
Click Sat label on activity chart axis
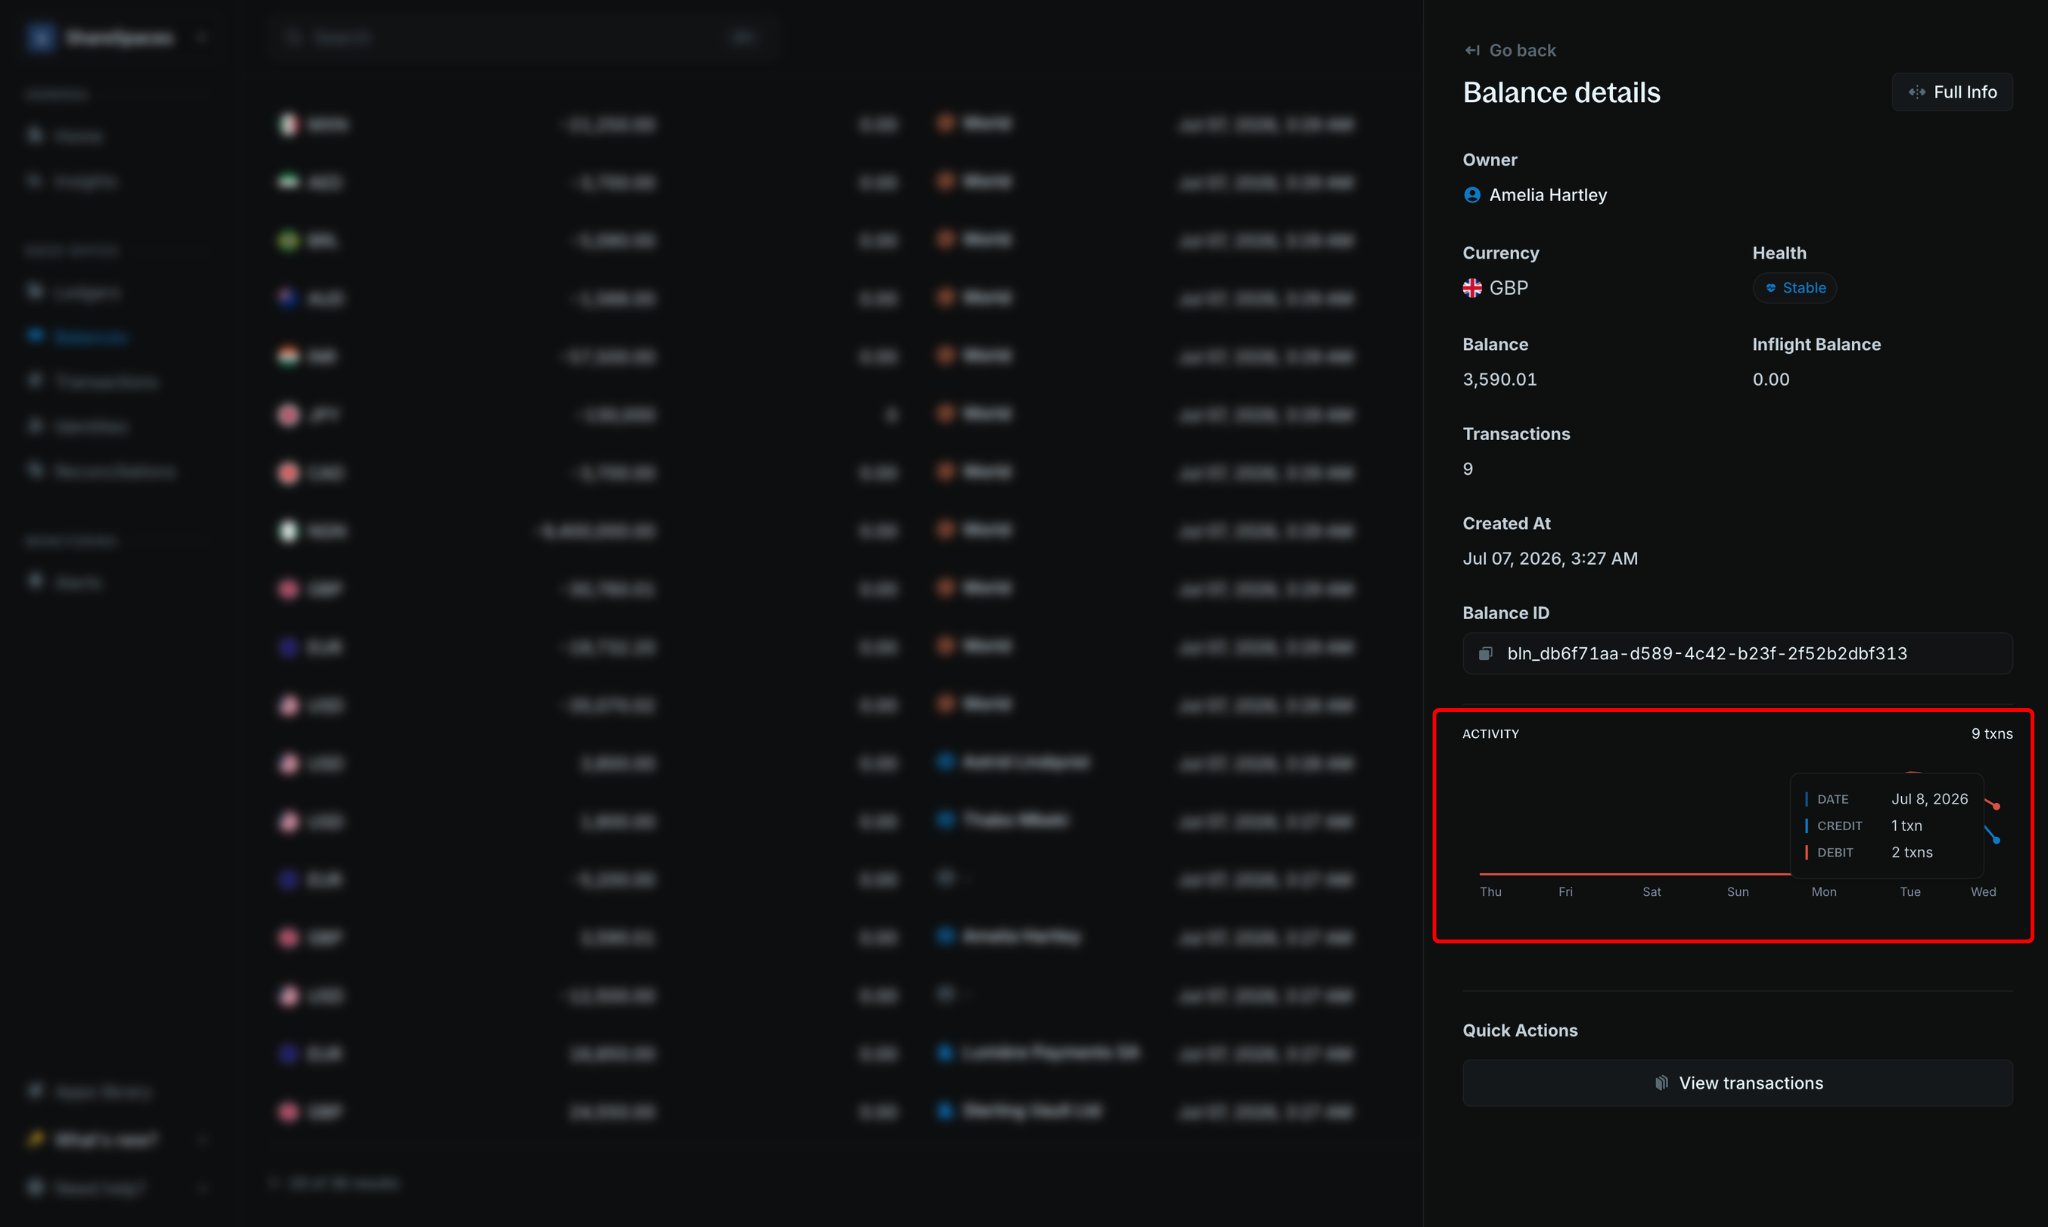[x=1651, y=892]
